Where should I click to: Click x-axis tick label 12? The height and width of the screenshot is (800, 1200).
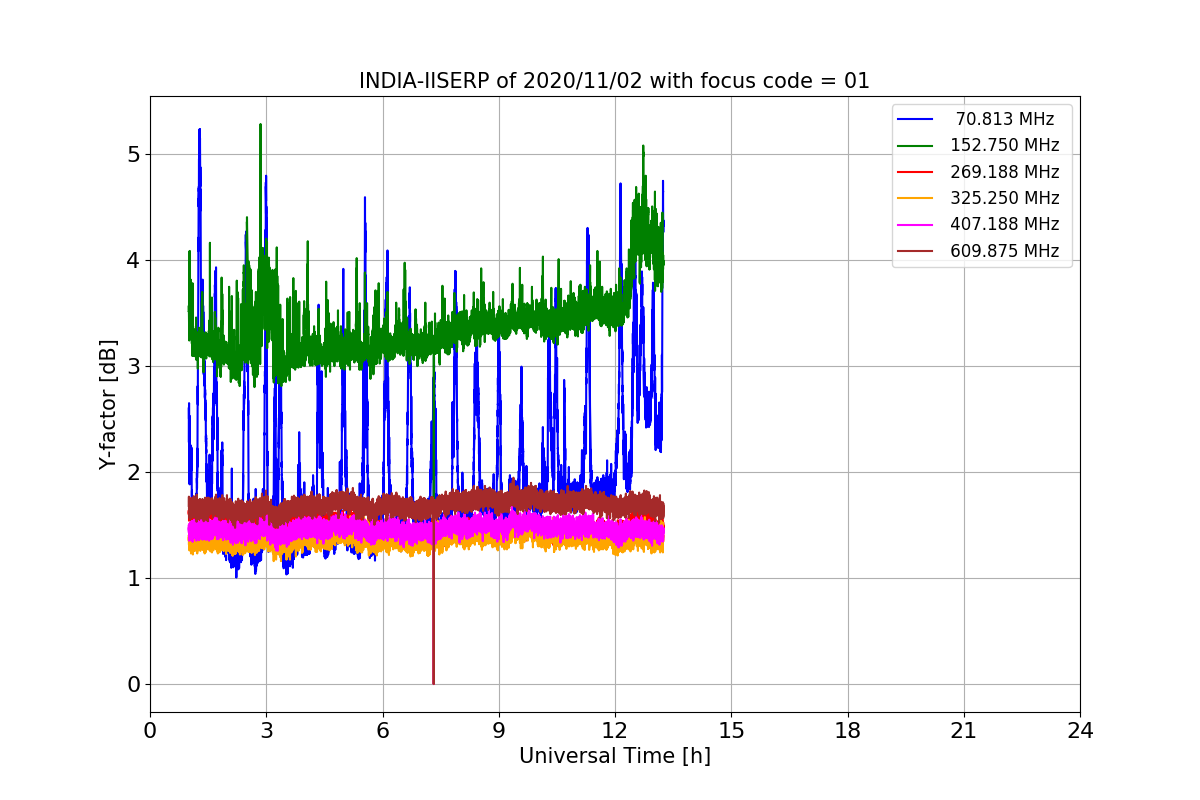615,730
